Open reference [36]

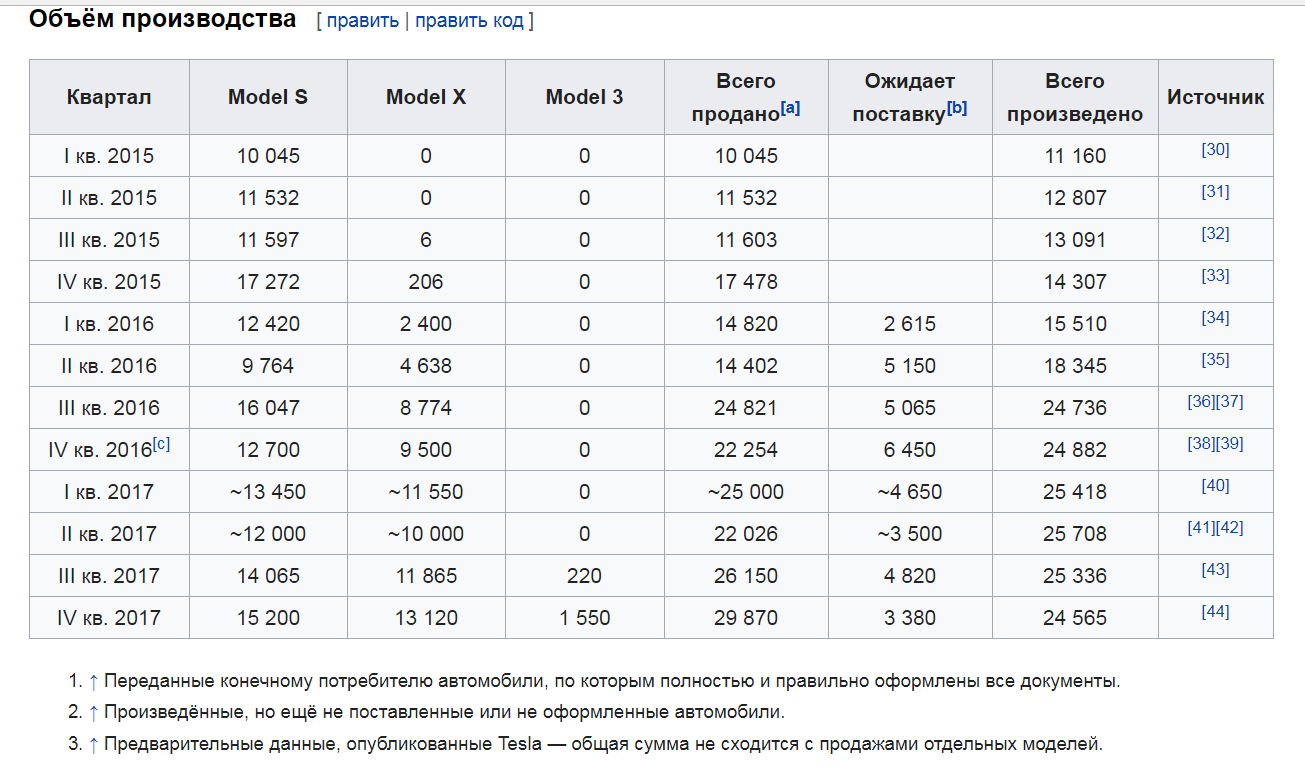[x=1201, y=402]
